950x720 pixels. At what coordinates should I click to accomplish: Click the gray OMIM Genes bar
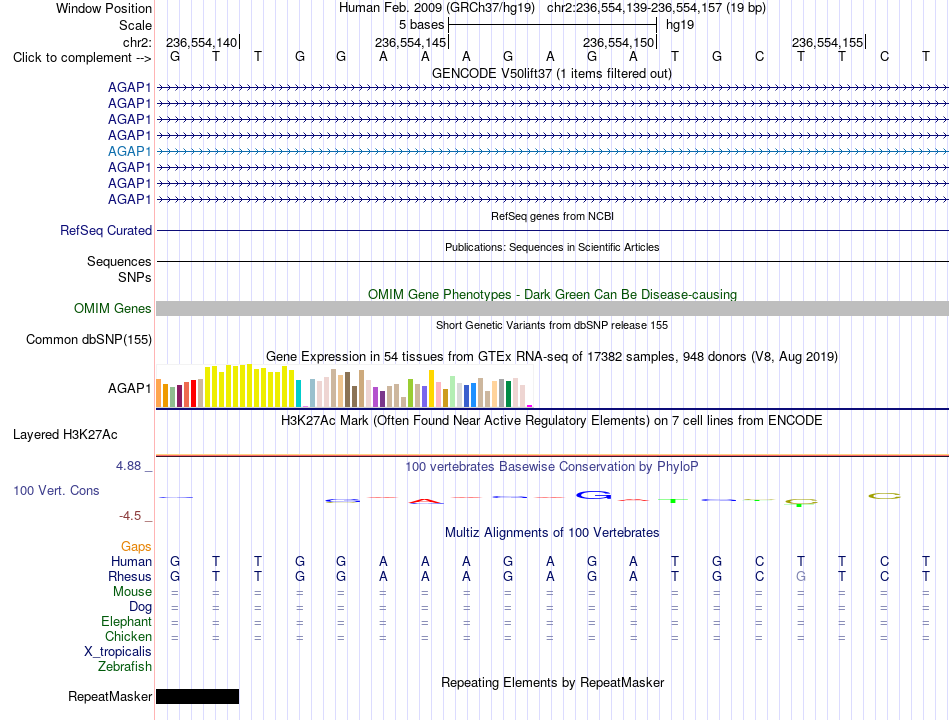point(552,308)
